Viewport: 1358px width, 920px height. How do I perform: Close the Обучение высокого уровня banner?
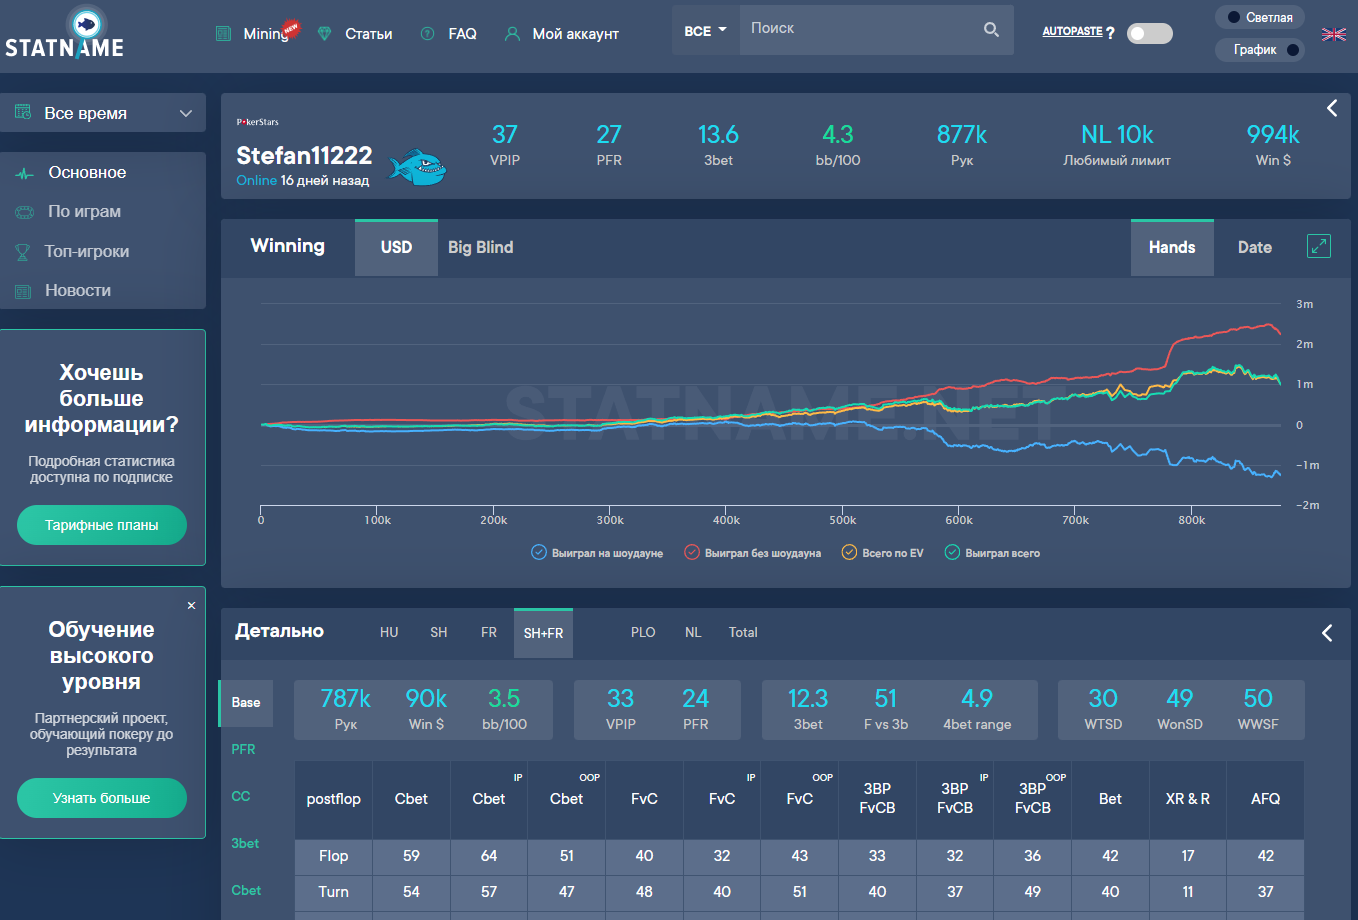(191, 605)
